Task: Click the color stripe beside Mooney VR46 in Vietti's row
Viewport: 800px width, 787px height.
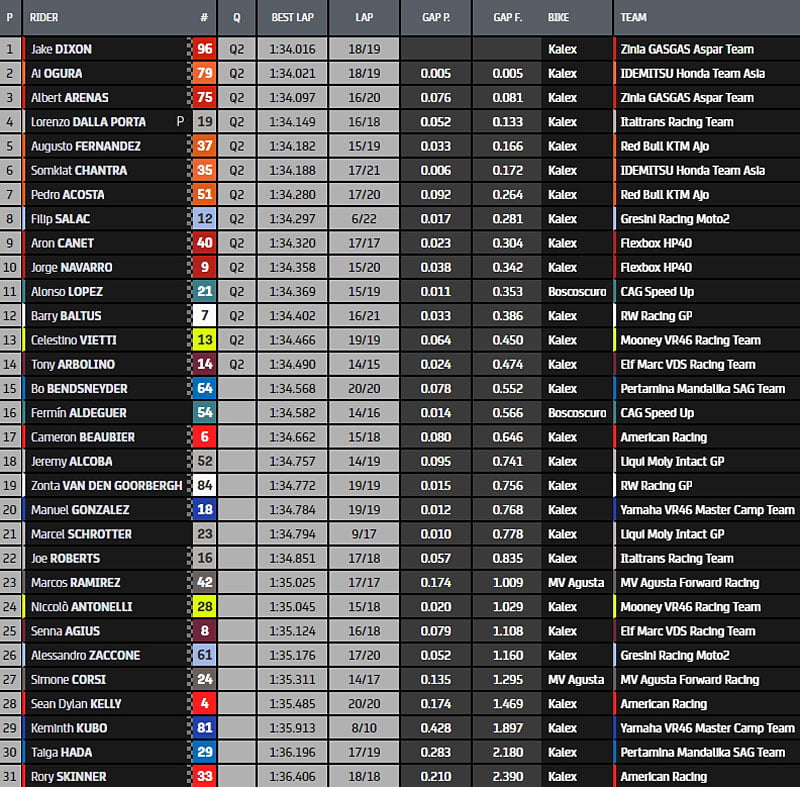Action: [x=614, y=340]
